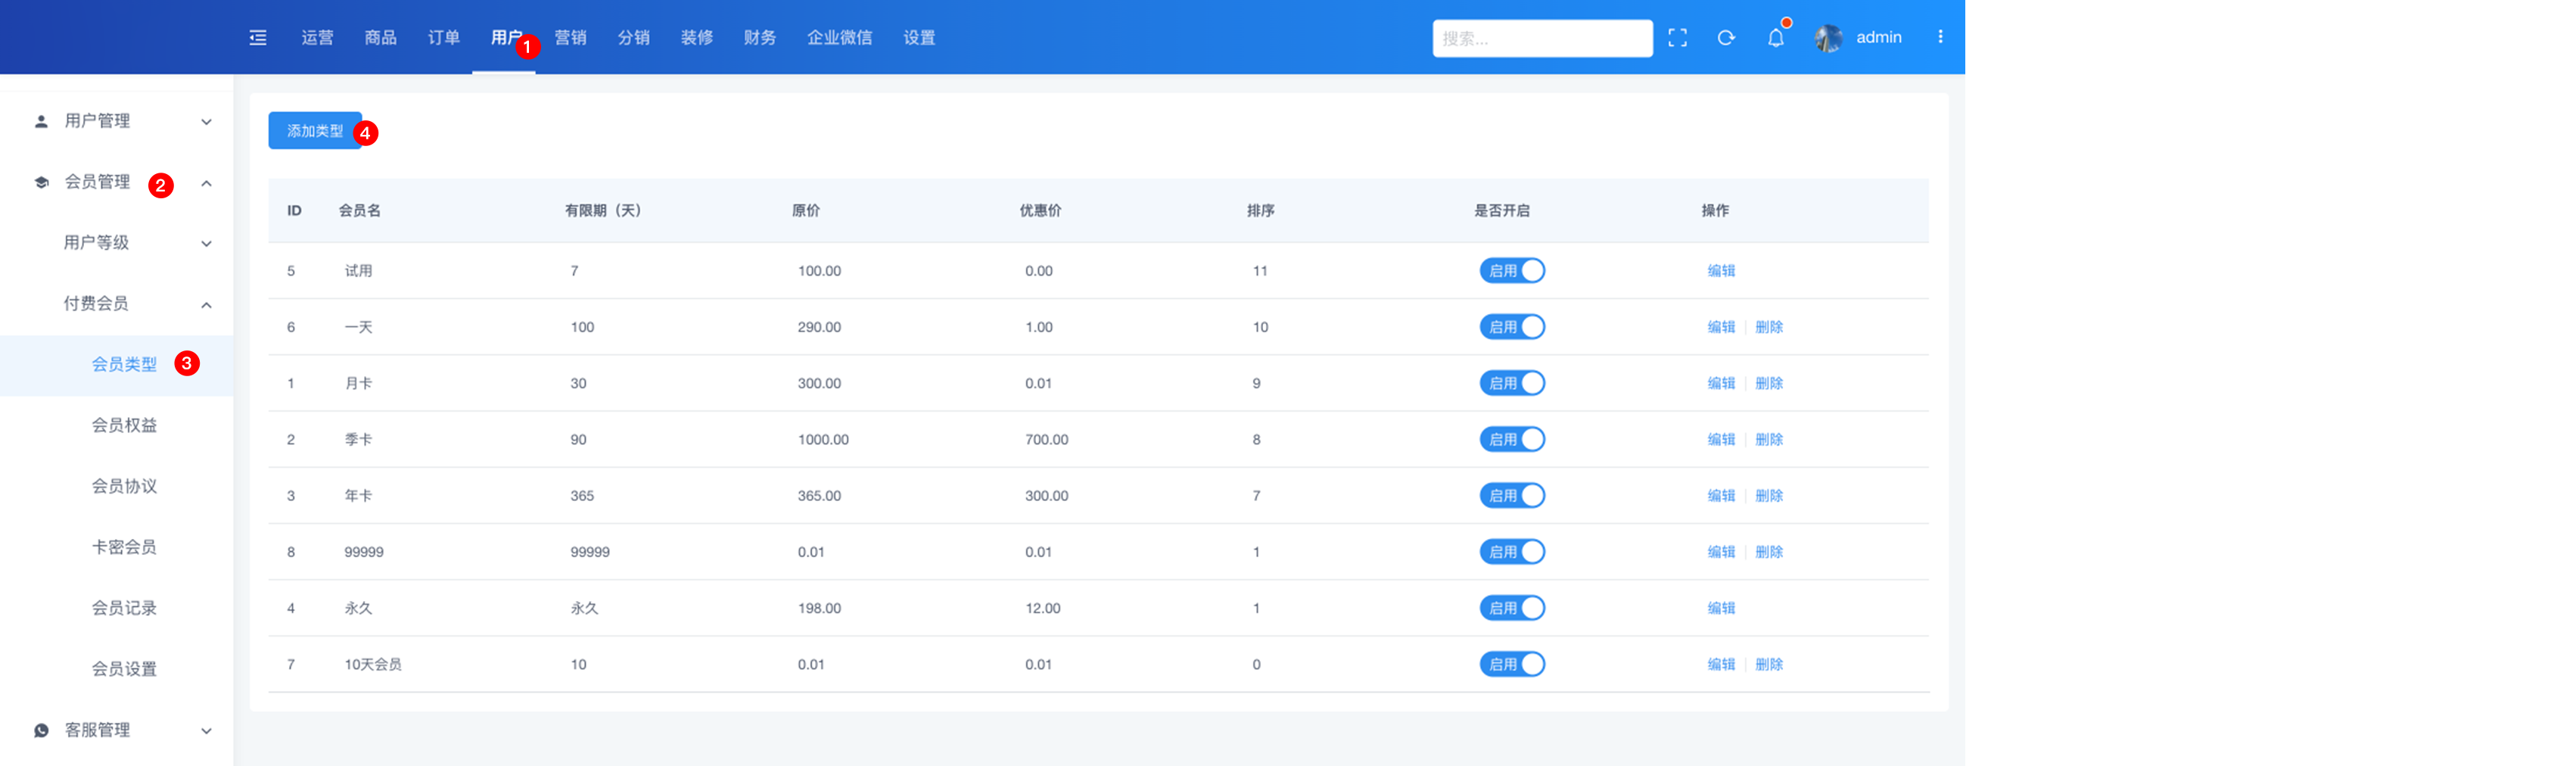Click the 客服管理 chat icon
Viewport: 2576px width, 766px height.
click(41, 730)
